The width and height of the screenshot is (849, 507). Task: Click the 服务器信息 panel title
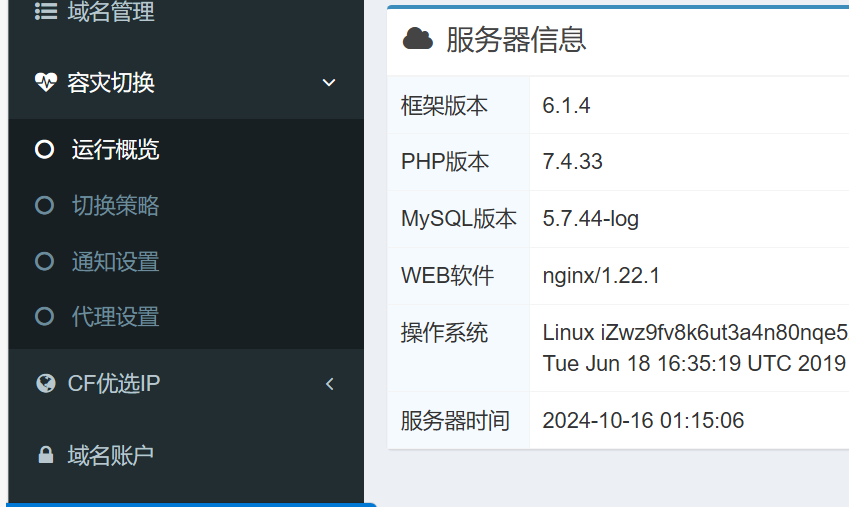[516, 39]
